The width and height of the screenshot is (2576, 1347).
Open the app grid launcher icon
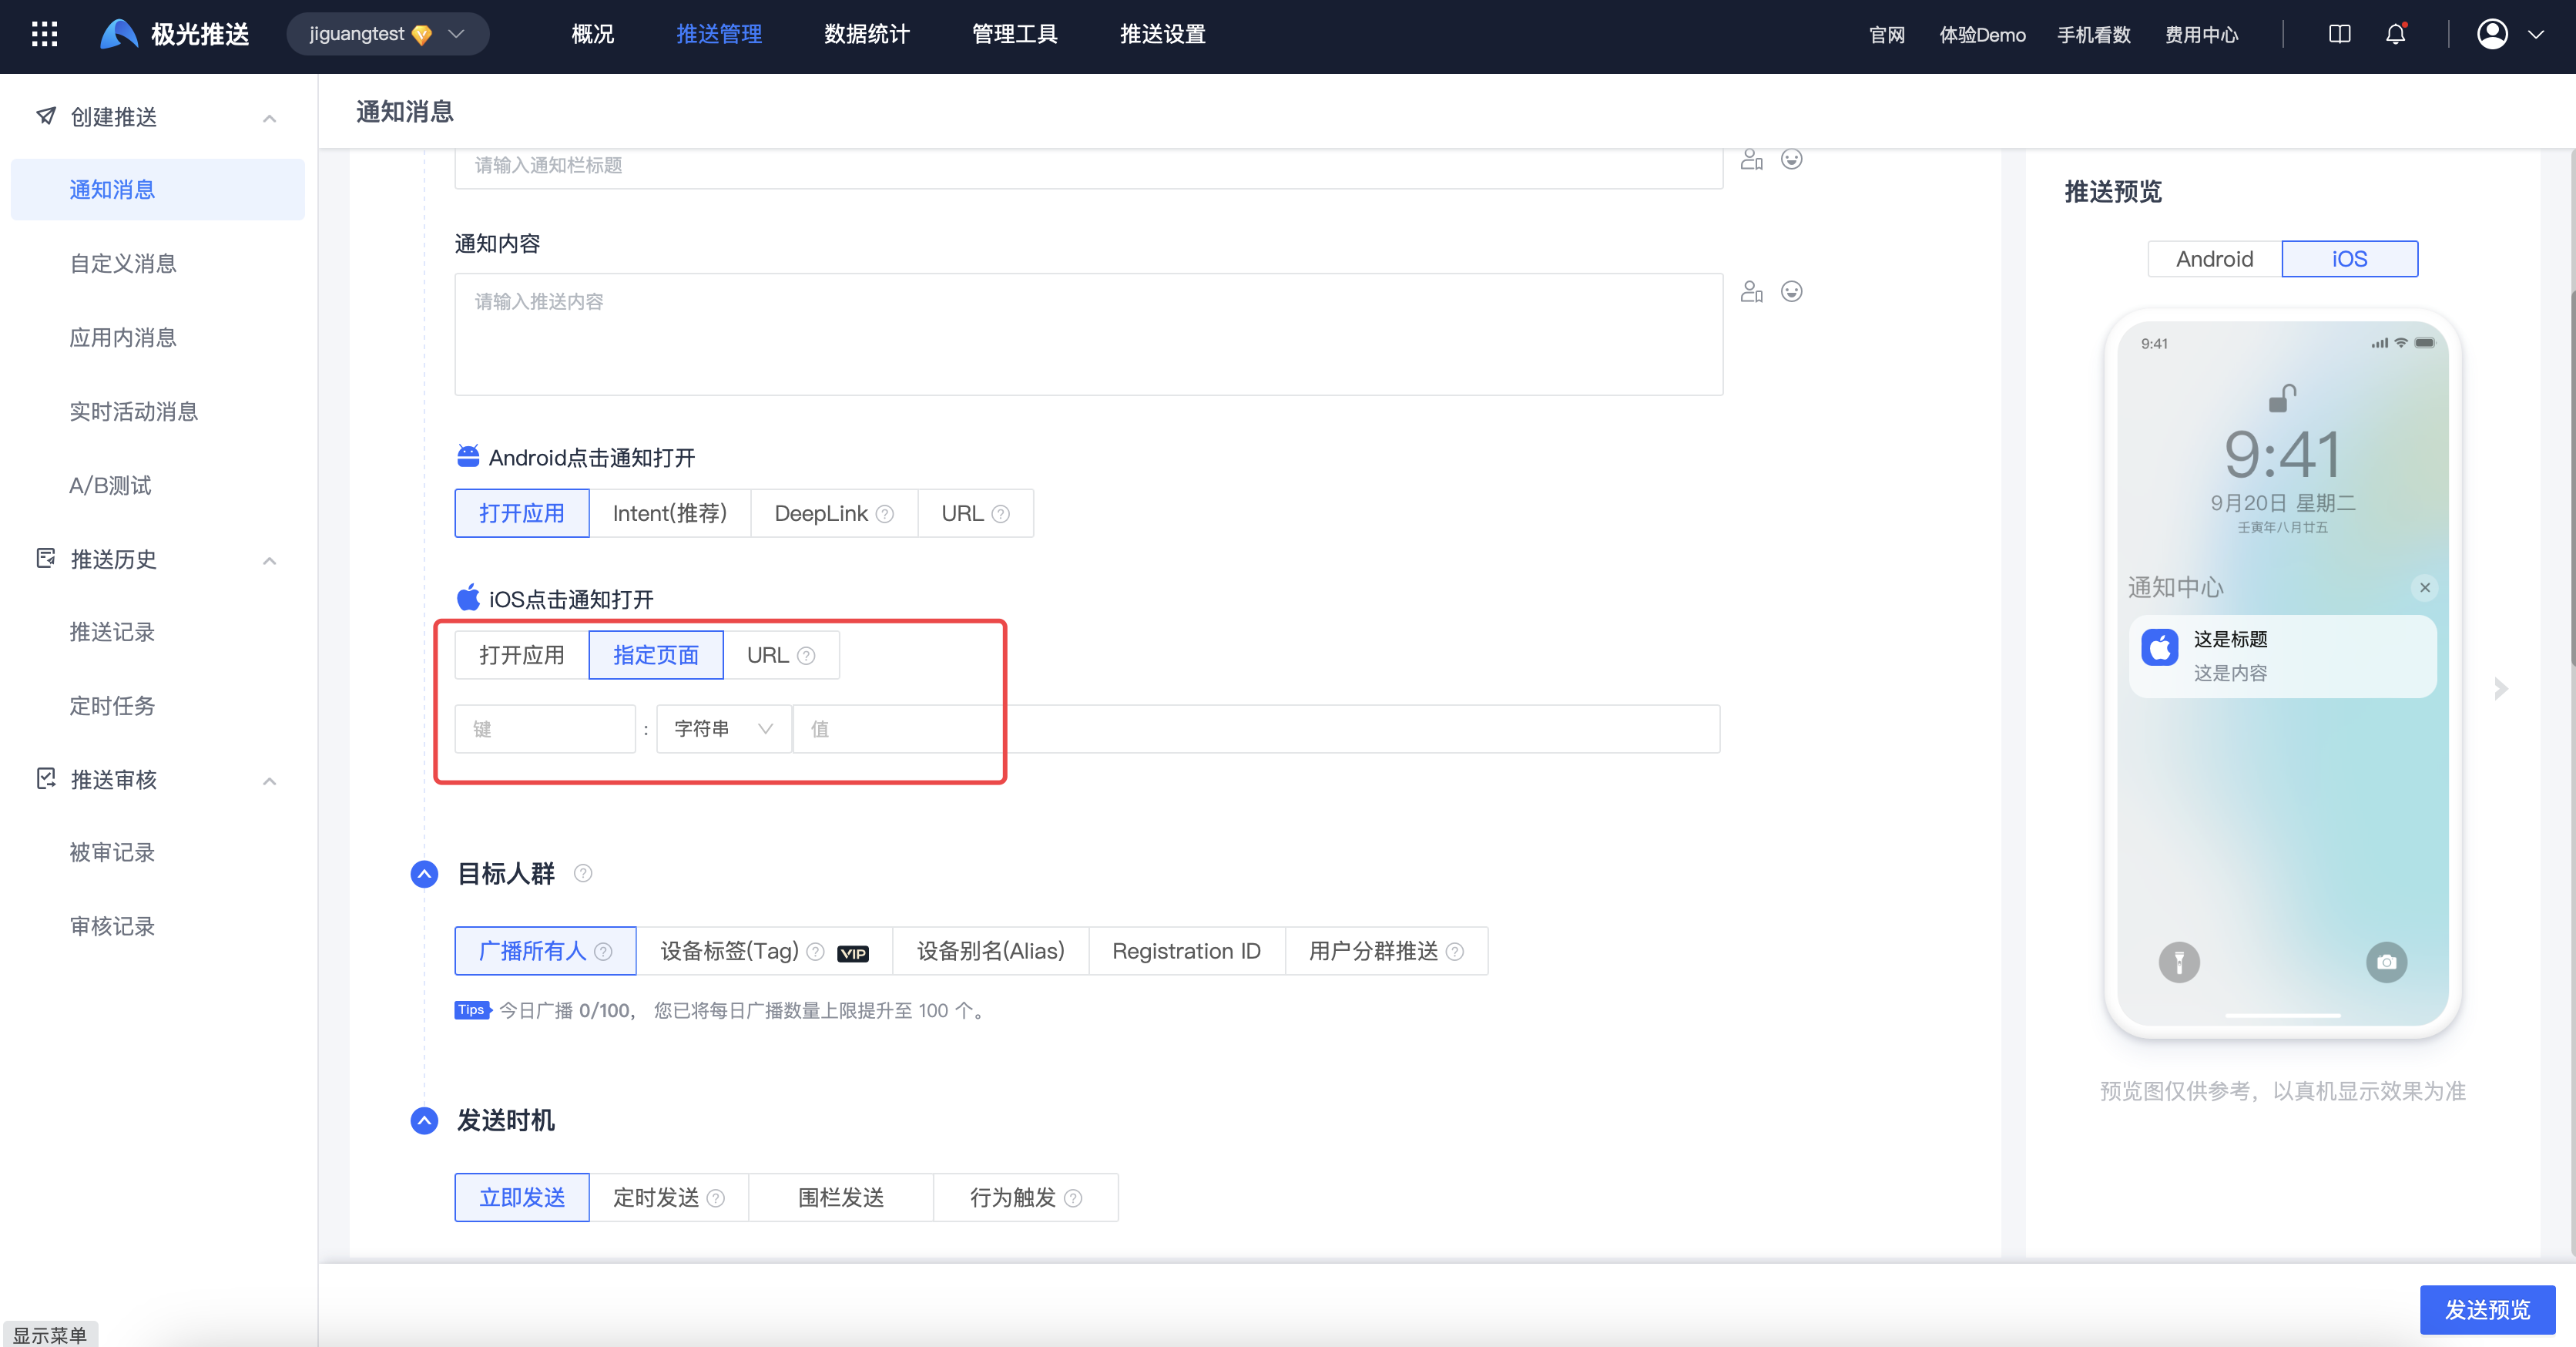pyautogui.click(x=44, y=34)
